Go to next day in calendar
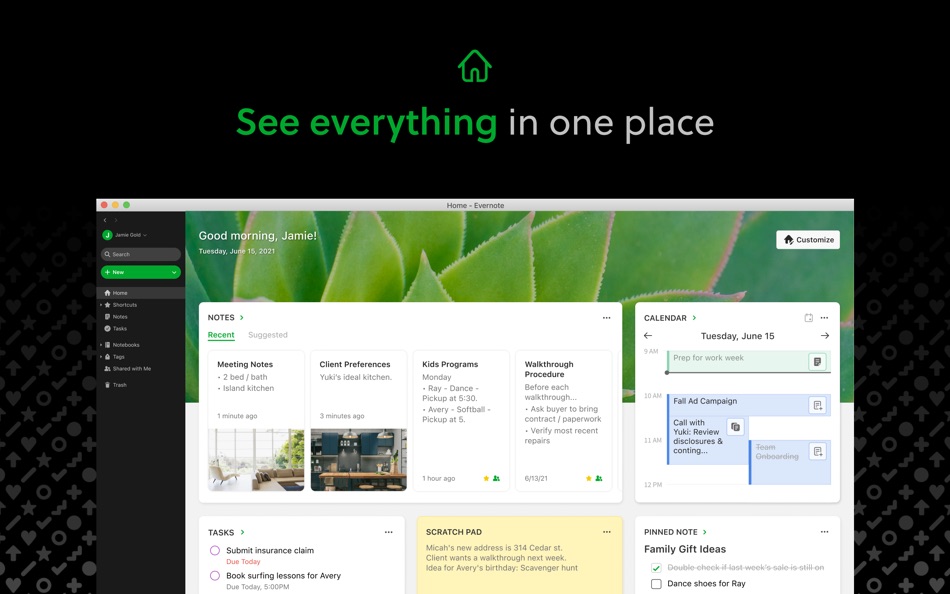 (x=825, y=336)
